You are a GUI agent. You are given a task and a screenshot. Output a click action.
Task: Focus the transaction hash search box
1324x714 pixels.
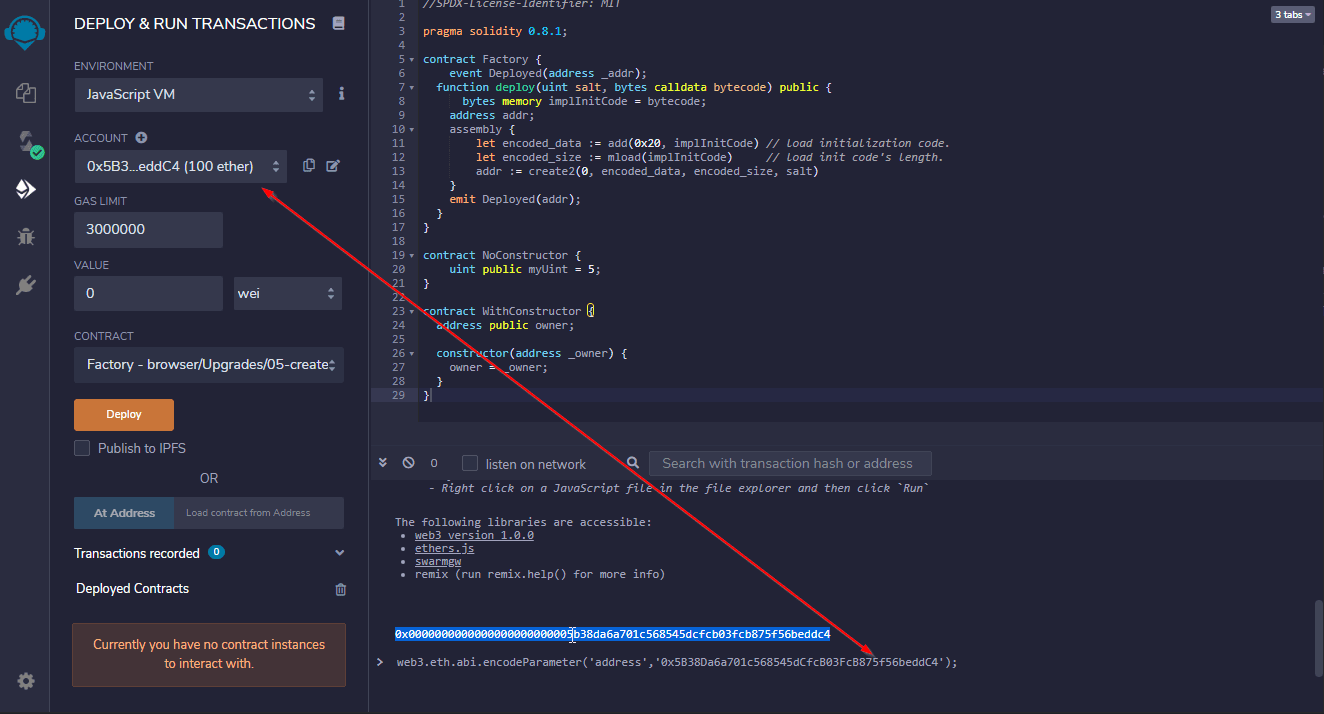coord(790,463)
